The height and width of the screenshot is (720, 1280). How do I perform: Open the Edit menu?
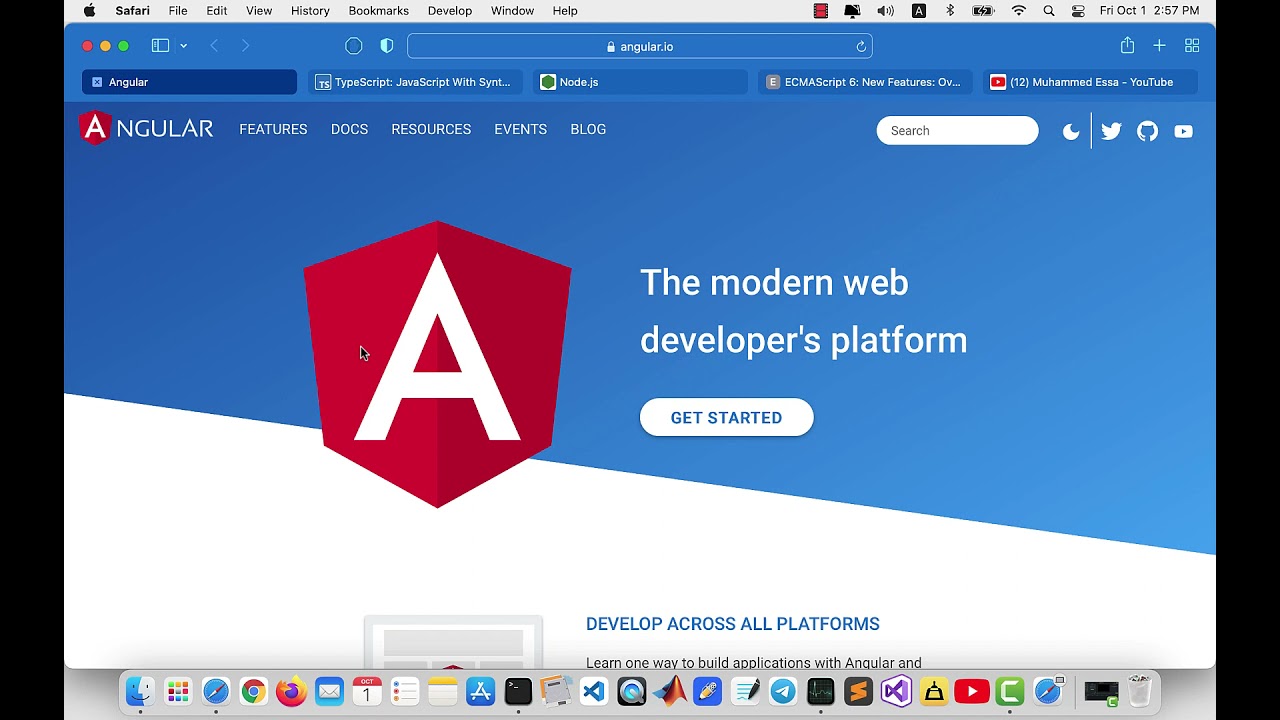pyautogui.click(x=217, y=10)
